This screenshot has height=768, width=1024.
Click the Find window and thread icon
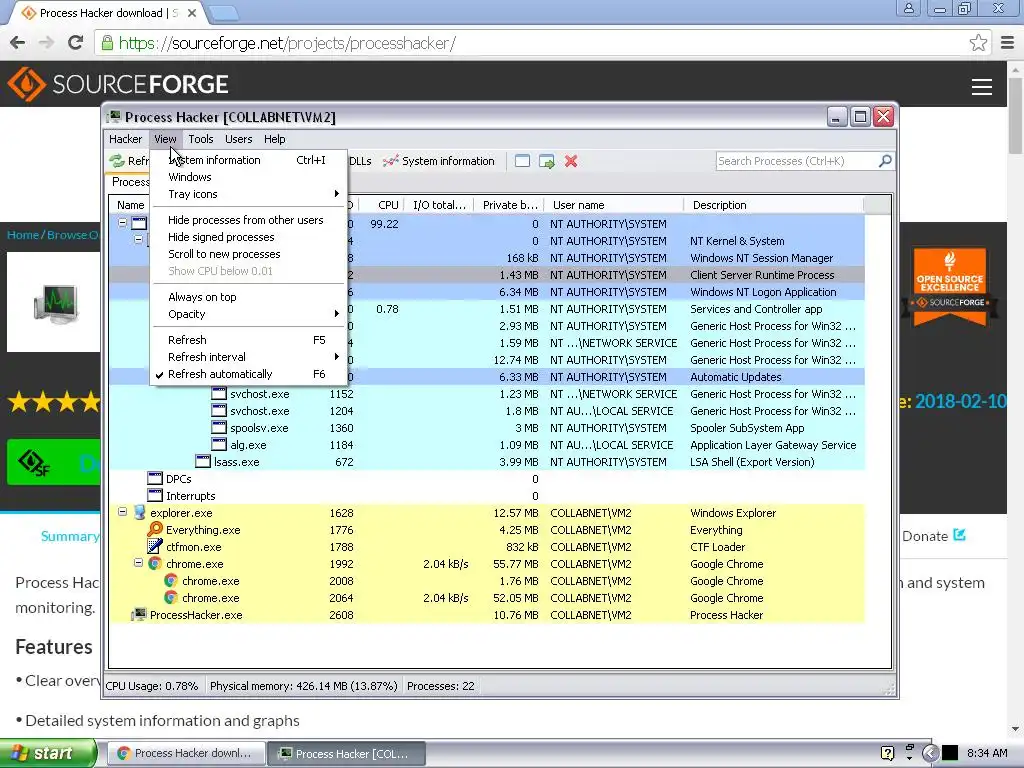(x=547, y=161)
